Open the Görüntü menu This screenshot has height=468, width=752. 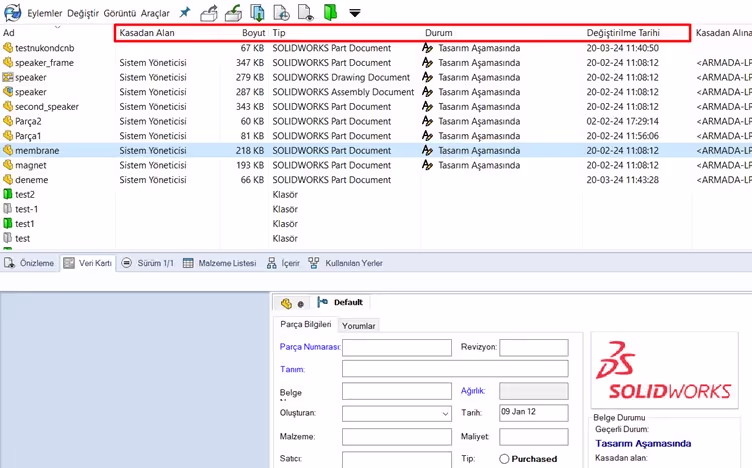click(x=120, y=13)
